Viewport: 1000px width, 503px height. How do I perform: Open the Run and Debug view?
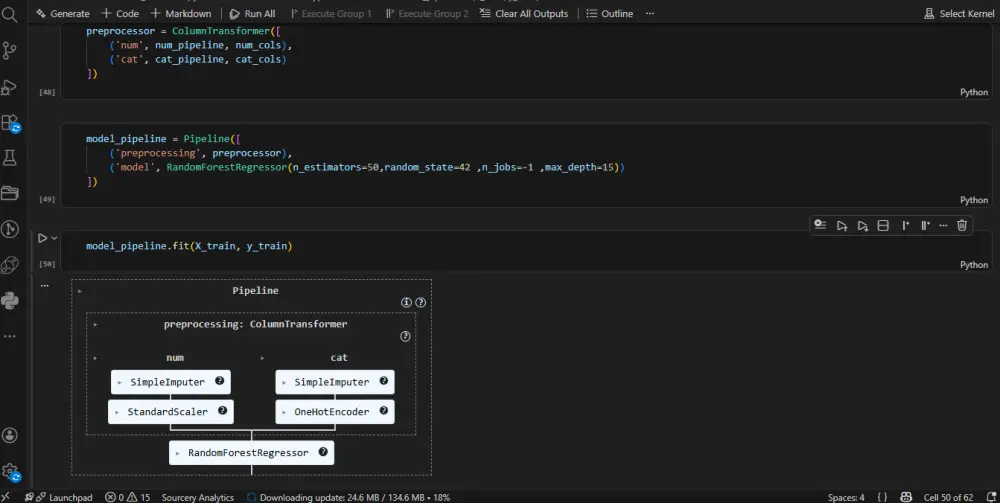tap(10, 87)
